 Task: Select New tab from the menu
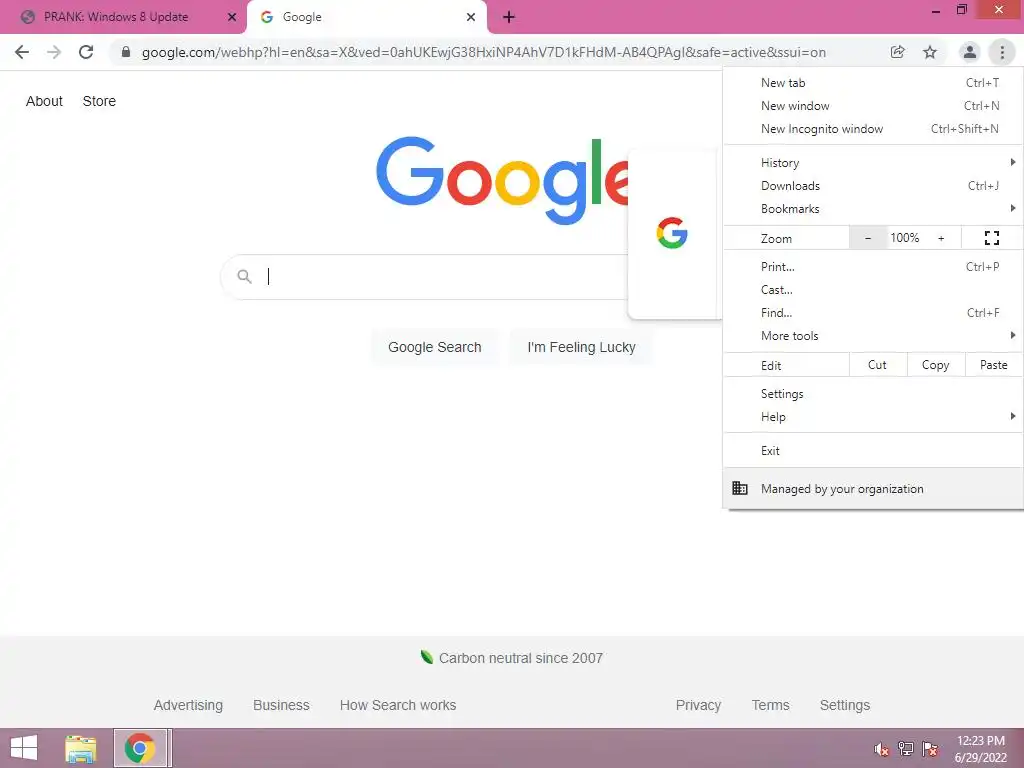click(x=872, y=83)
